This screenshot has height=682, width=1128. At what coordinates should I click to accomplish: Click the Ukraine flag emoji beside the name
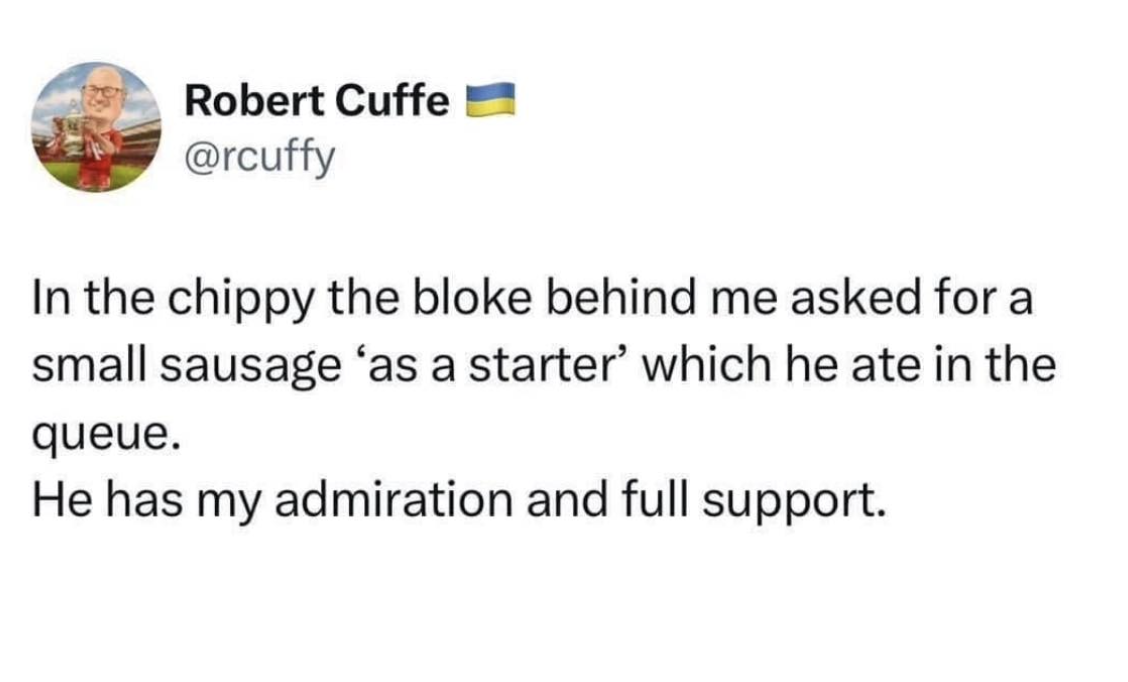[491, 100]
